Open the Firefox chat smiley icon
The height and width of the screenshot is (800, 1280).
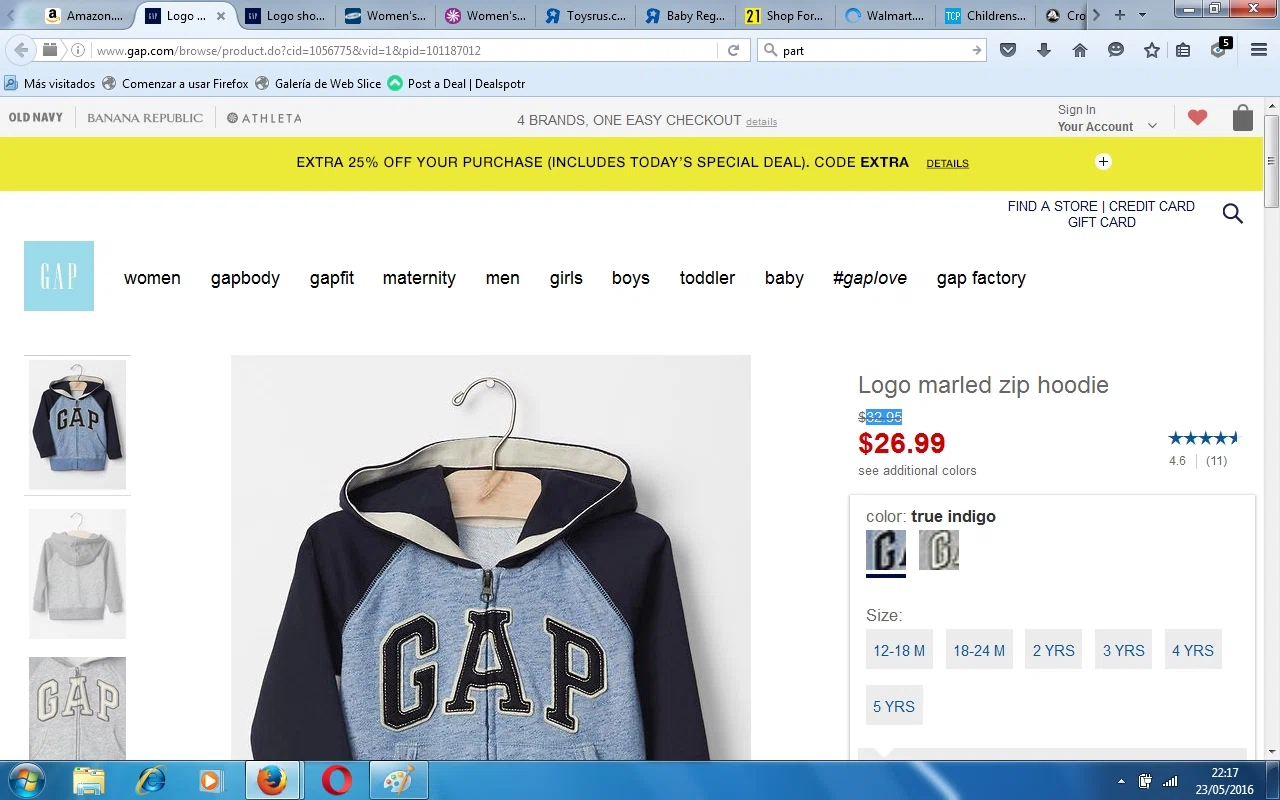pyautogui.click(x=1116, y=50)
